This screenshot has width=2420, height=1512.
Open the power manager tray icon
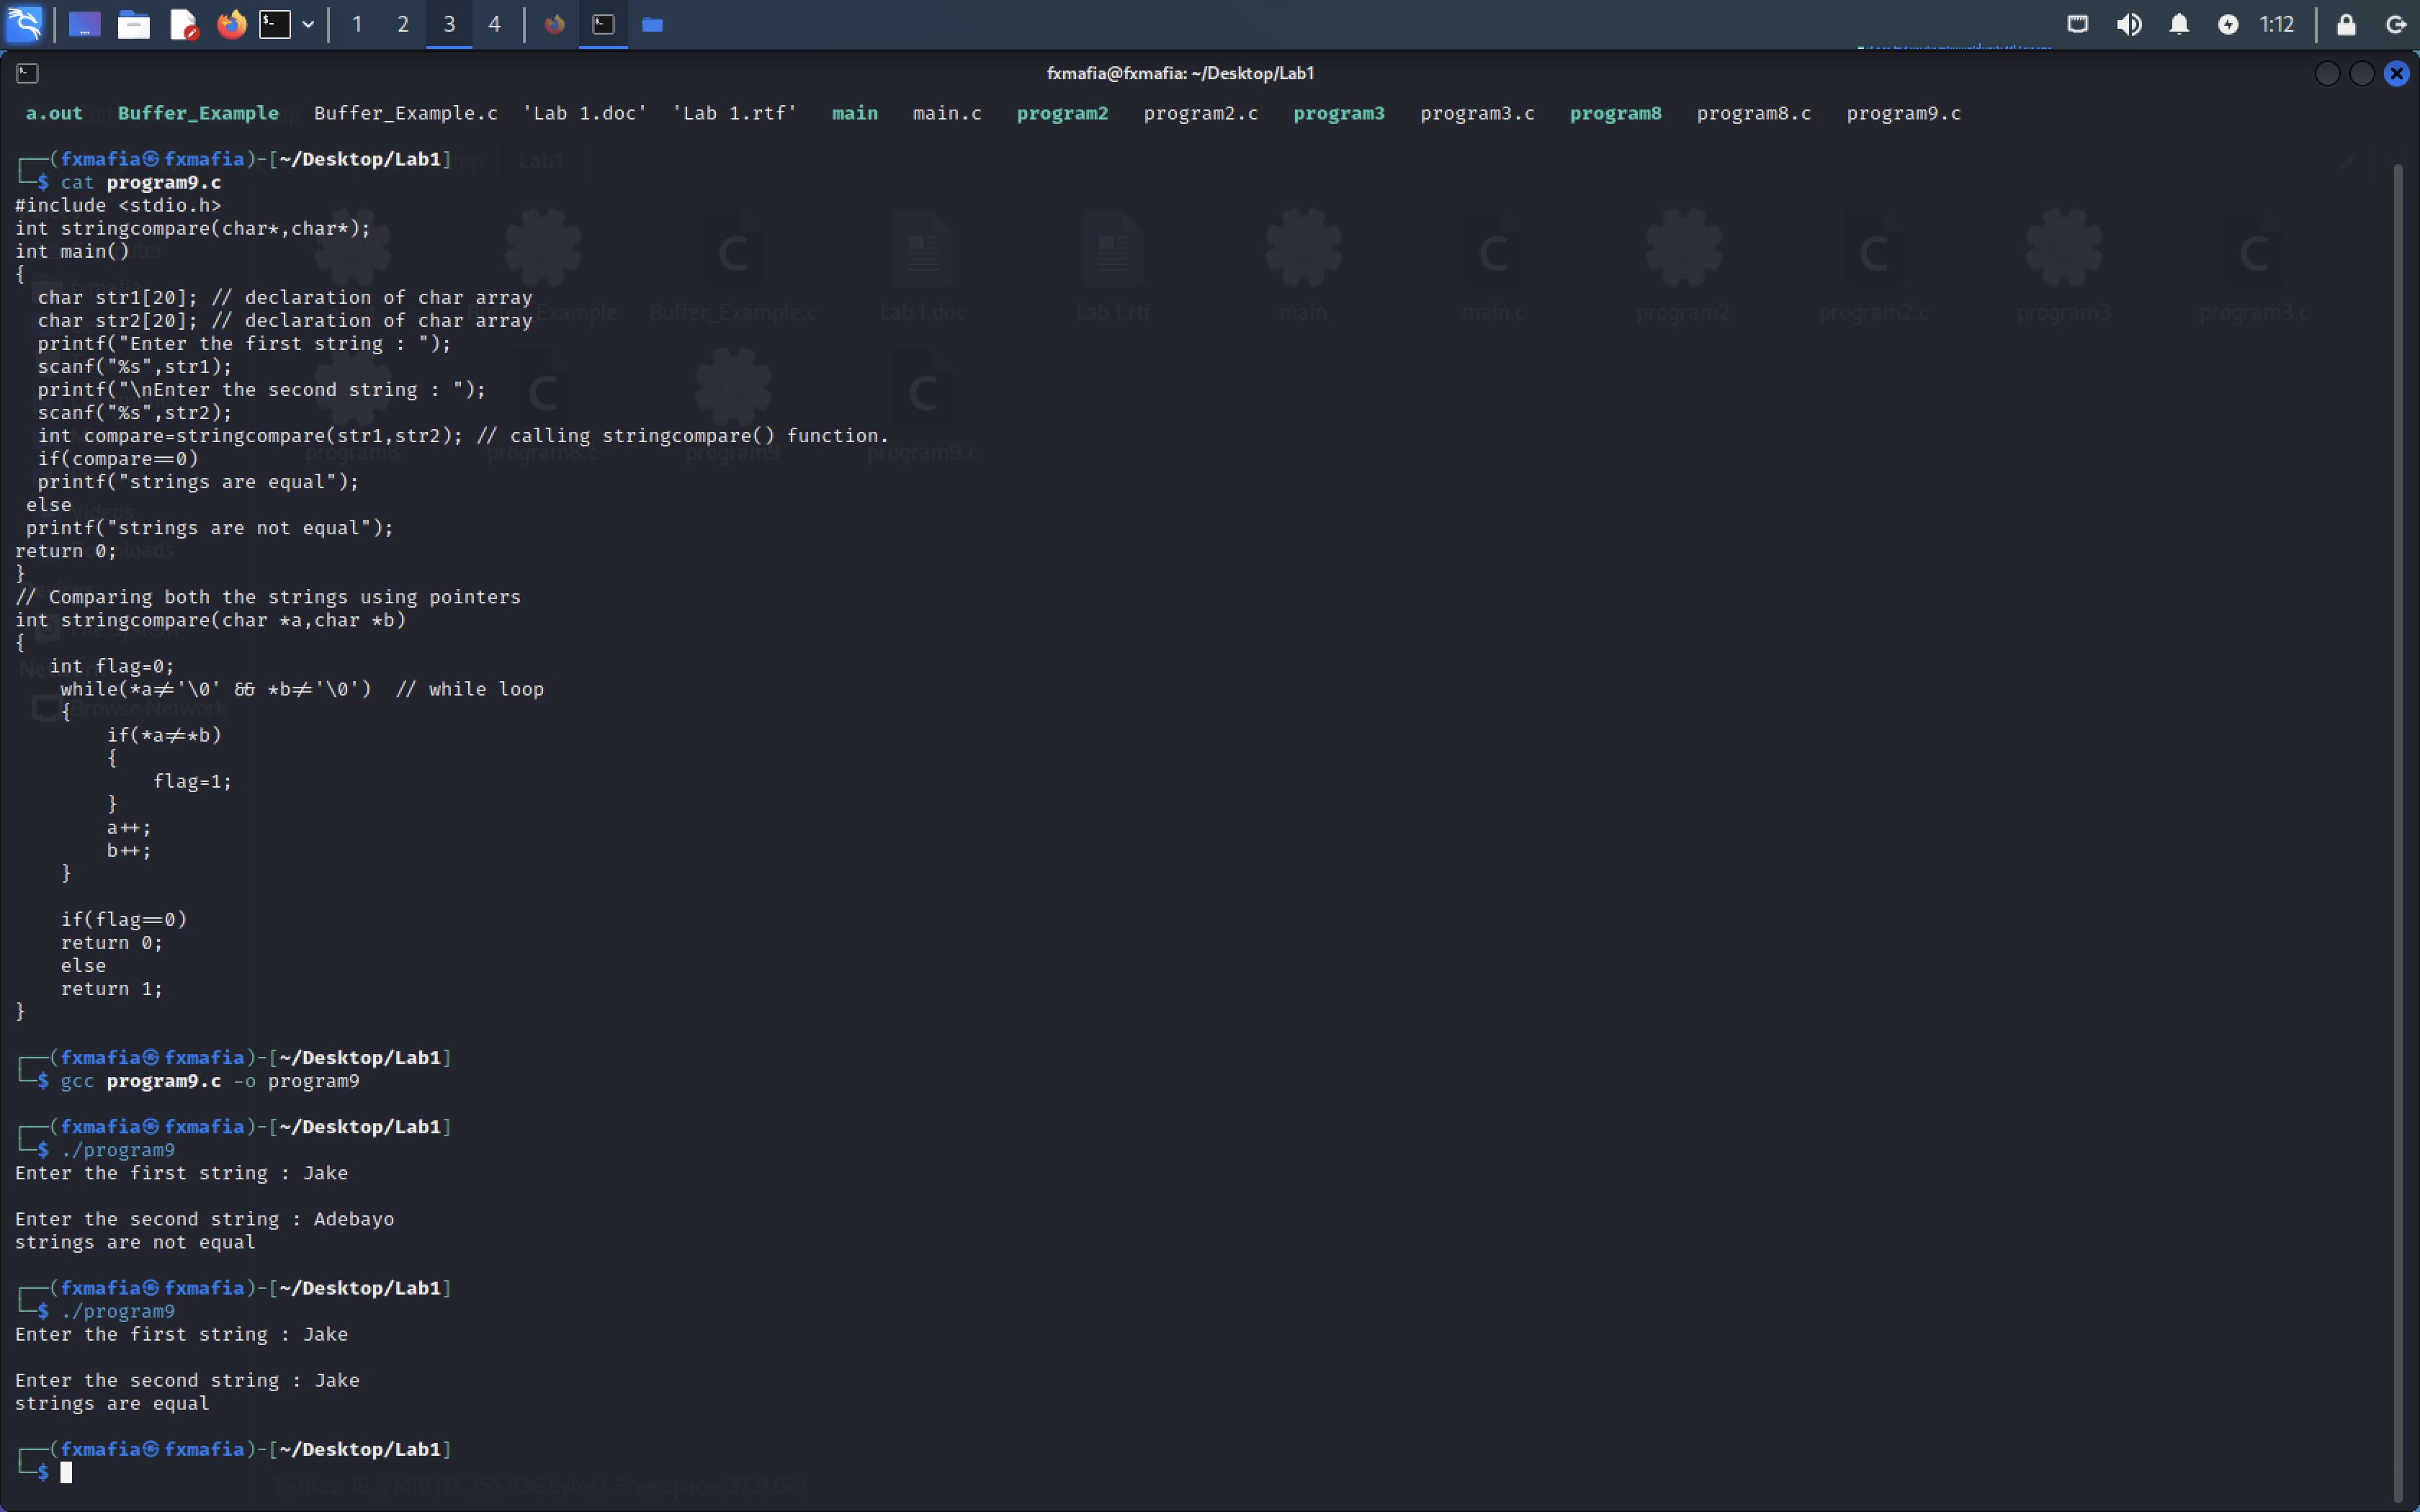click(2228, 24)
